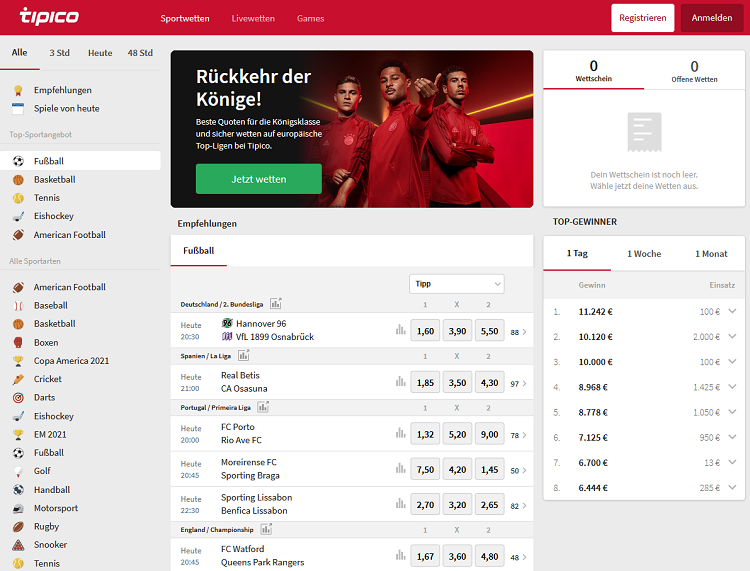Select the Alle time filter tab

click(x=20, y=53)
